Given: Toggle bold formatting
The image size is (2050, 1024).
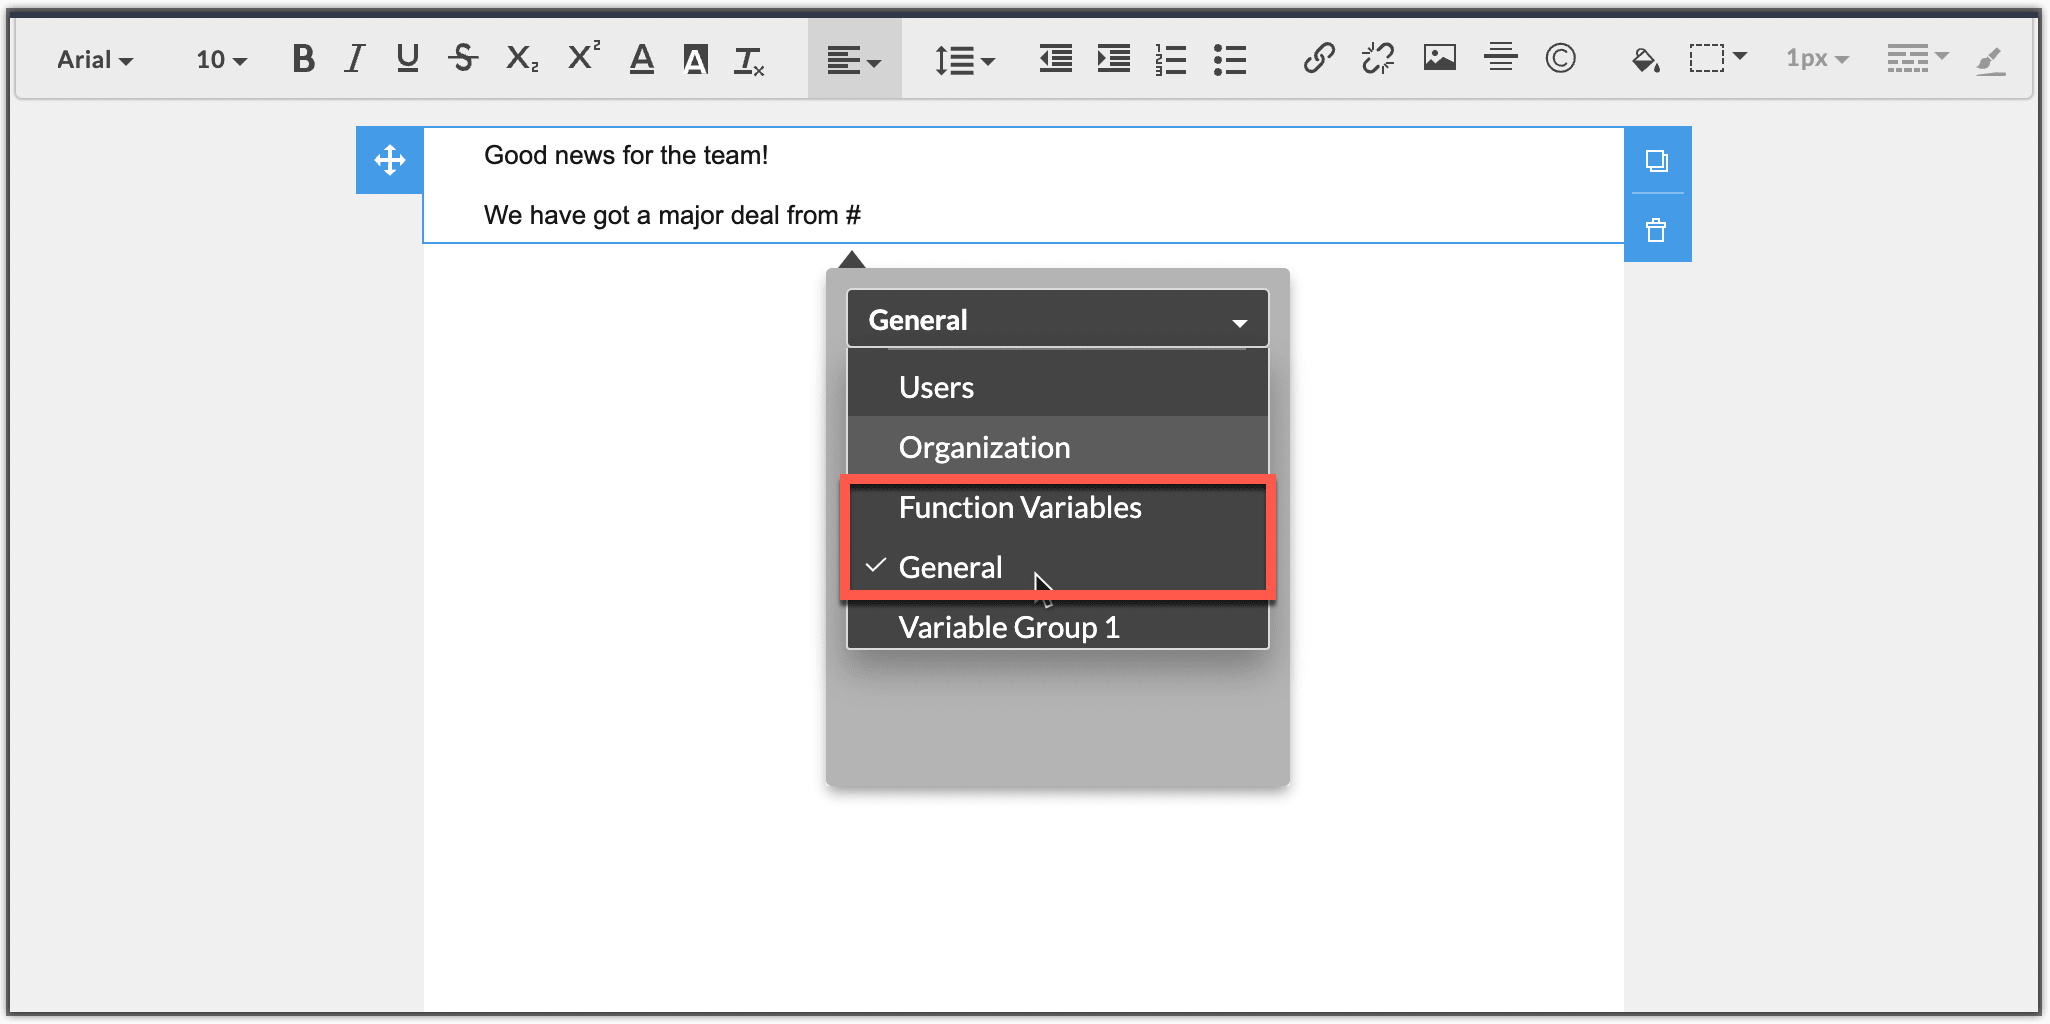Looking at the screenshot, I should (x=303, y=59).
